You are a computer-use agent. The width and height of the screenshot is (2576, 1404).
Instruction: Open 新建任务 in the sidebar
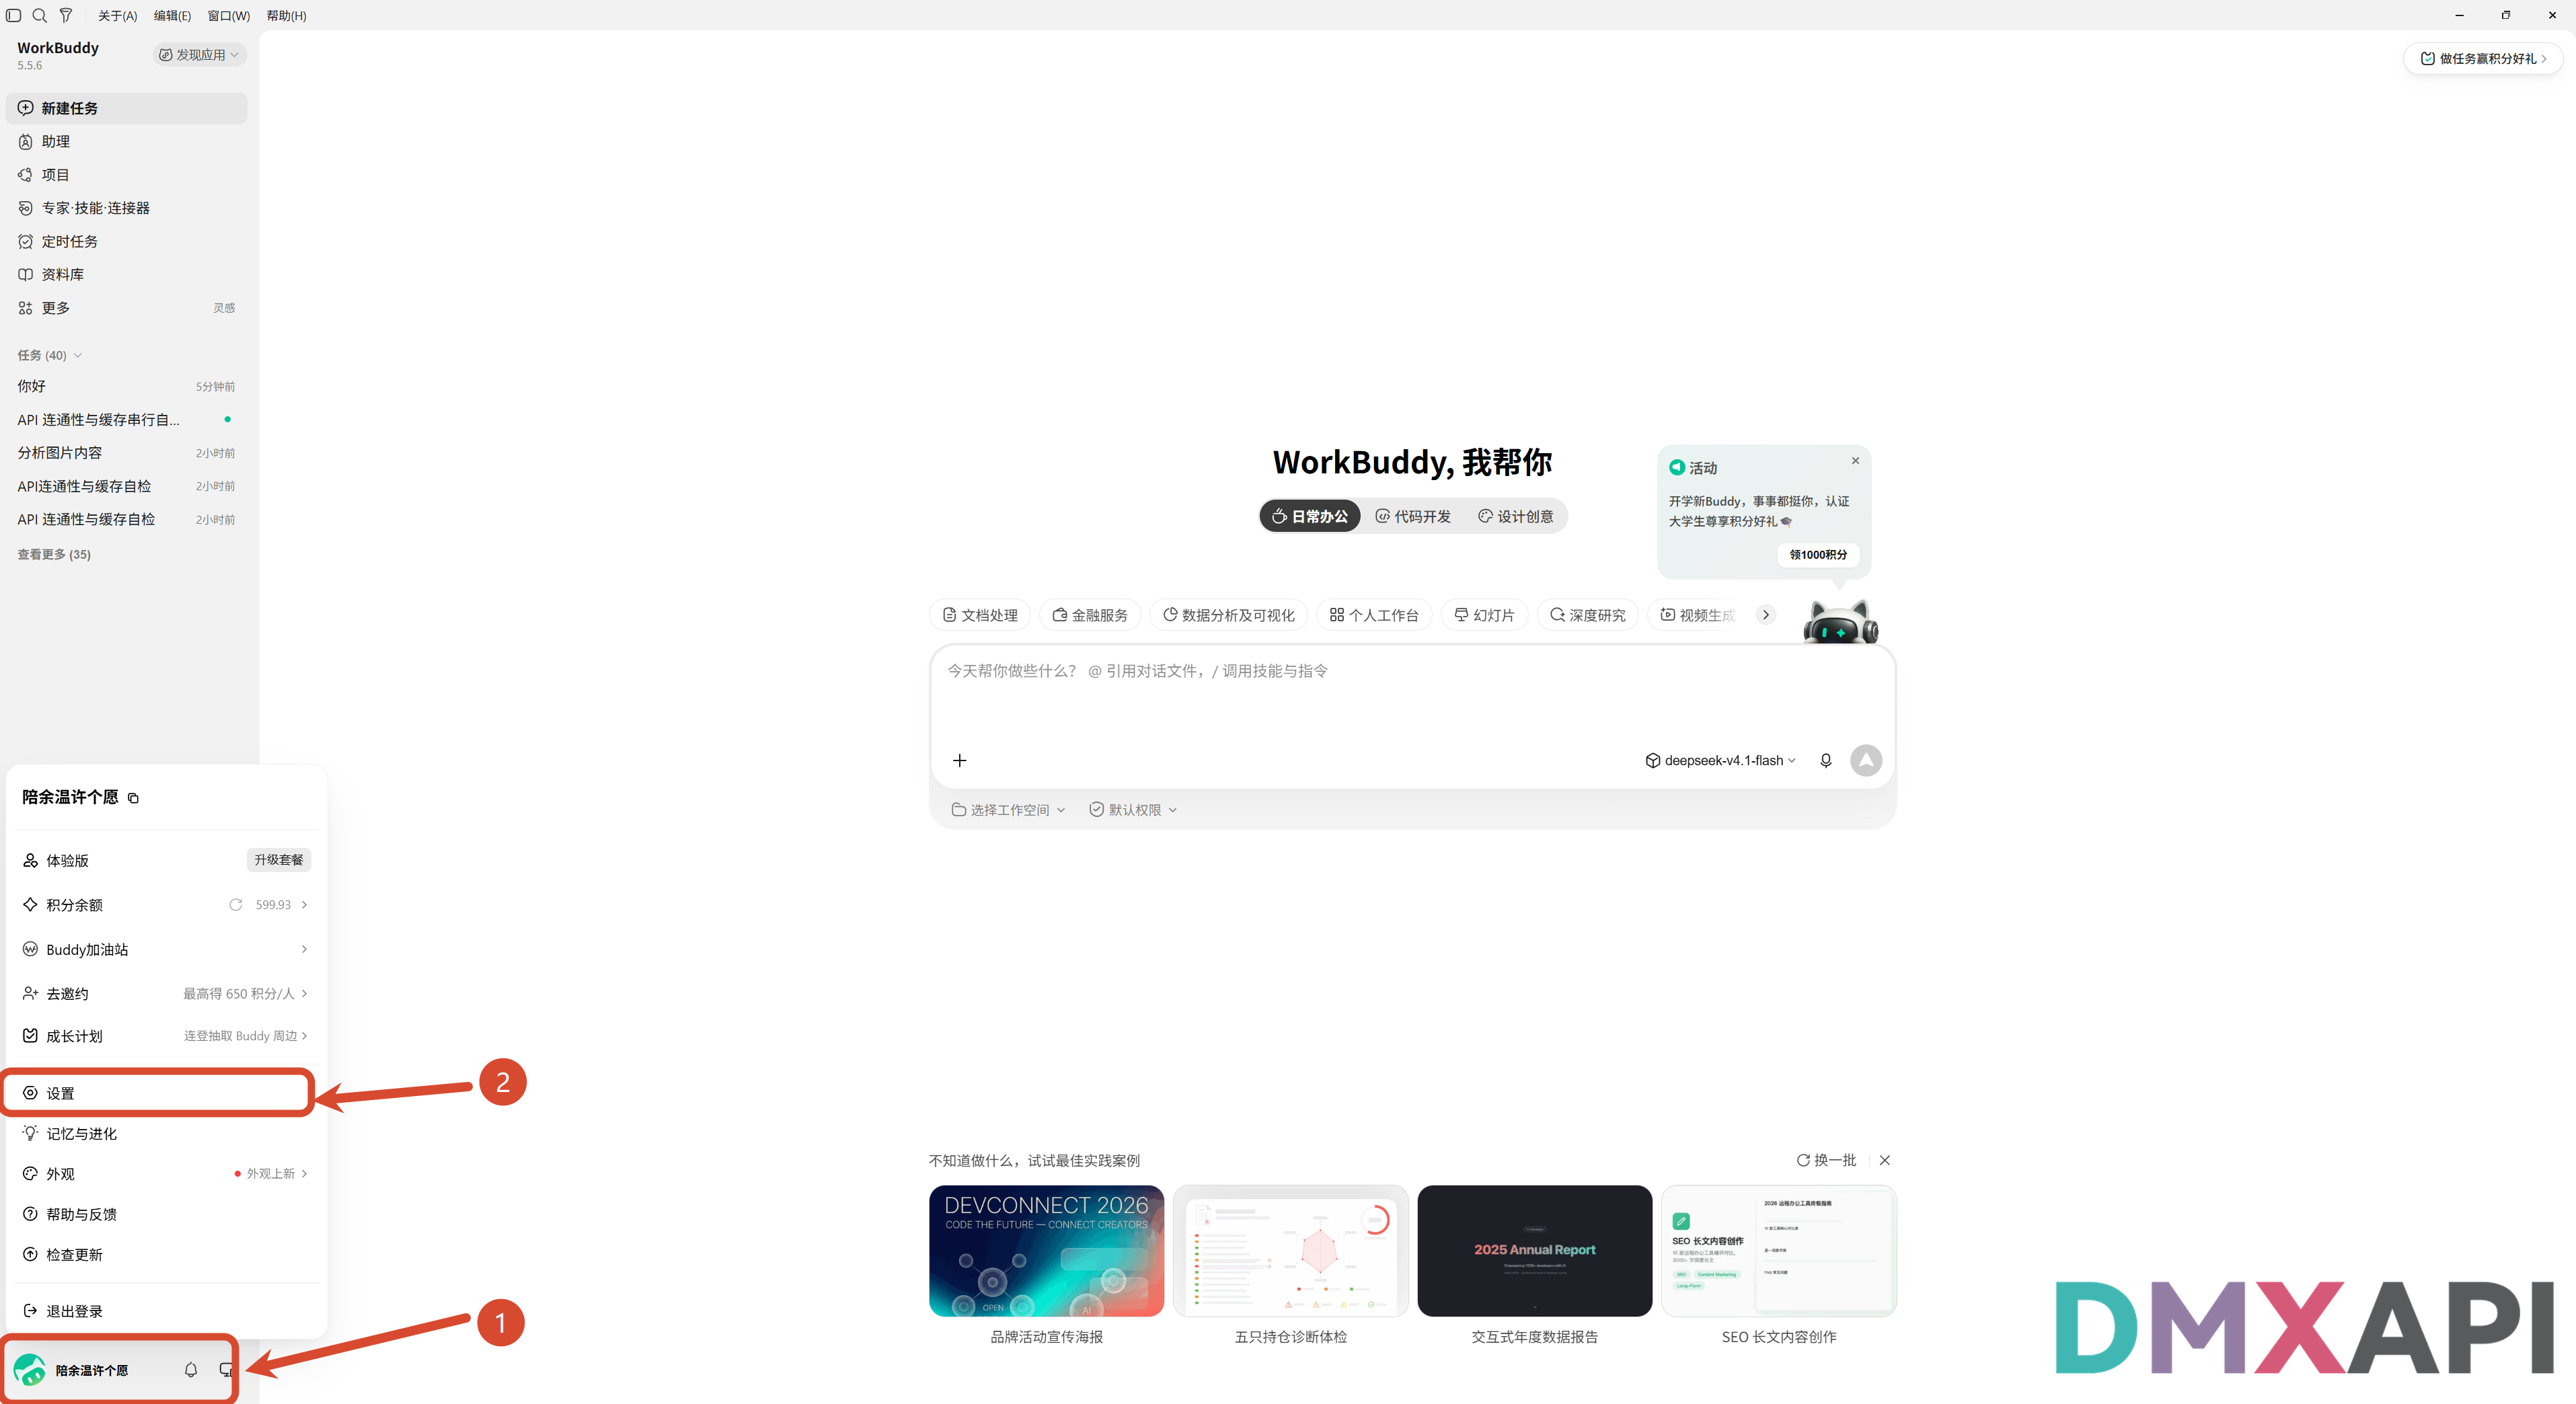pyautogui.click(x=126, y=108)
